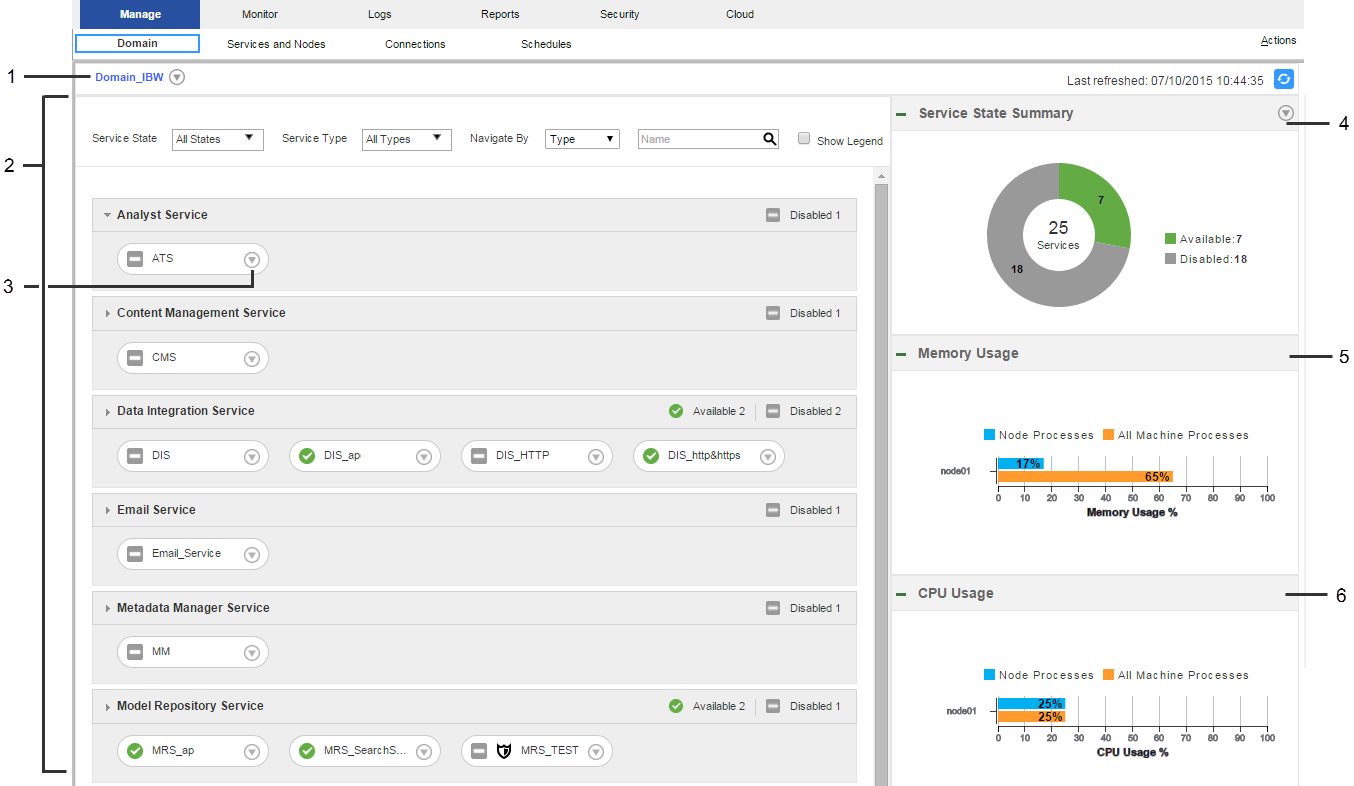Image resolution: width=1354 pixels, height=786 pixels.
Task: Open the Service State dropdown
Action: [x=218, y=139]
